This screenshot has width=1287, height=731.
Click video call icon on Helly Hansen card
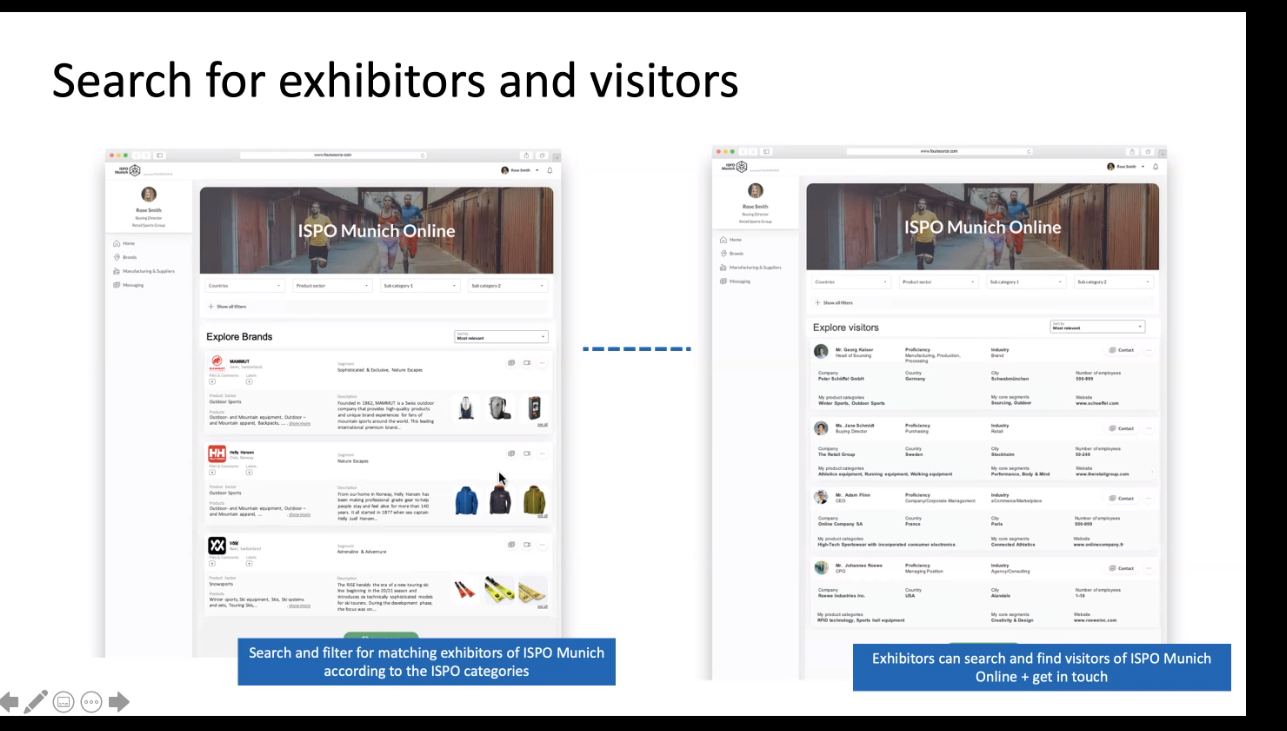(527, 454)
